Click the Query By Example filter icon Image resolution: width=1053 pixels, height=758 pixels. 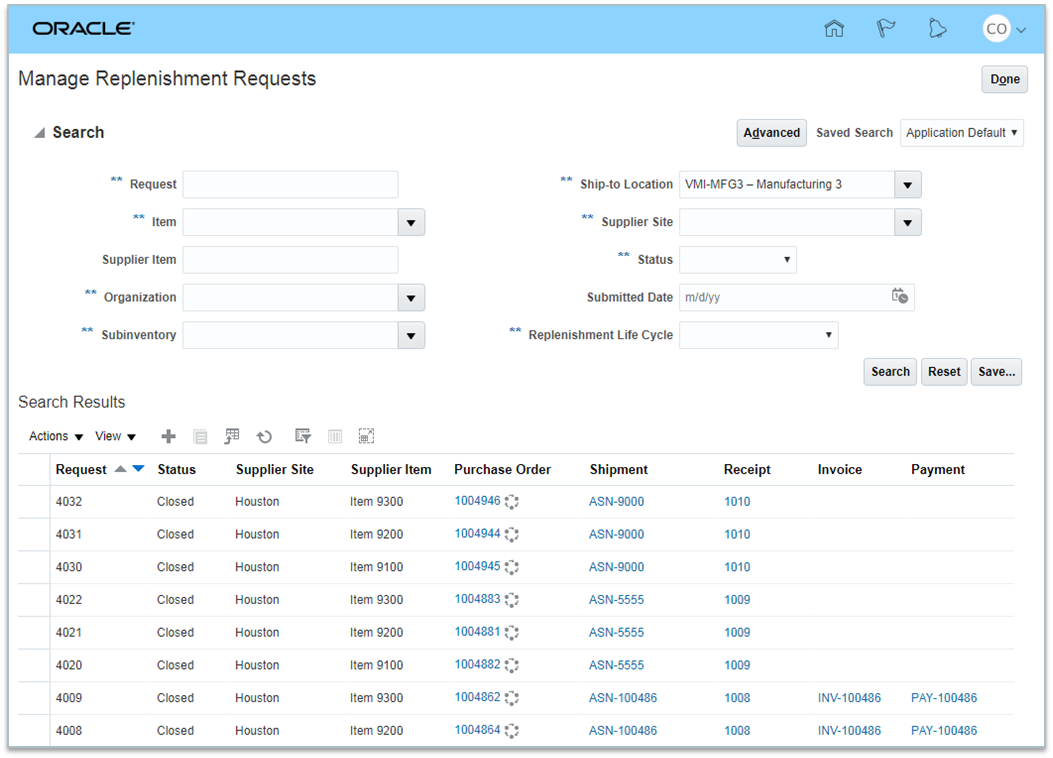pos(303,437)
